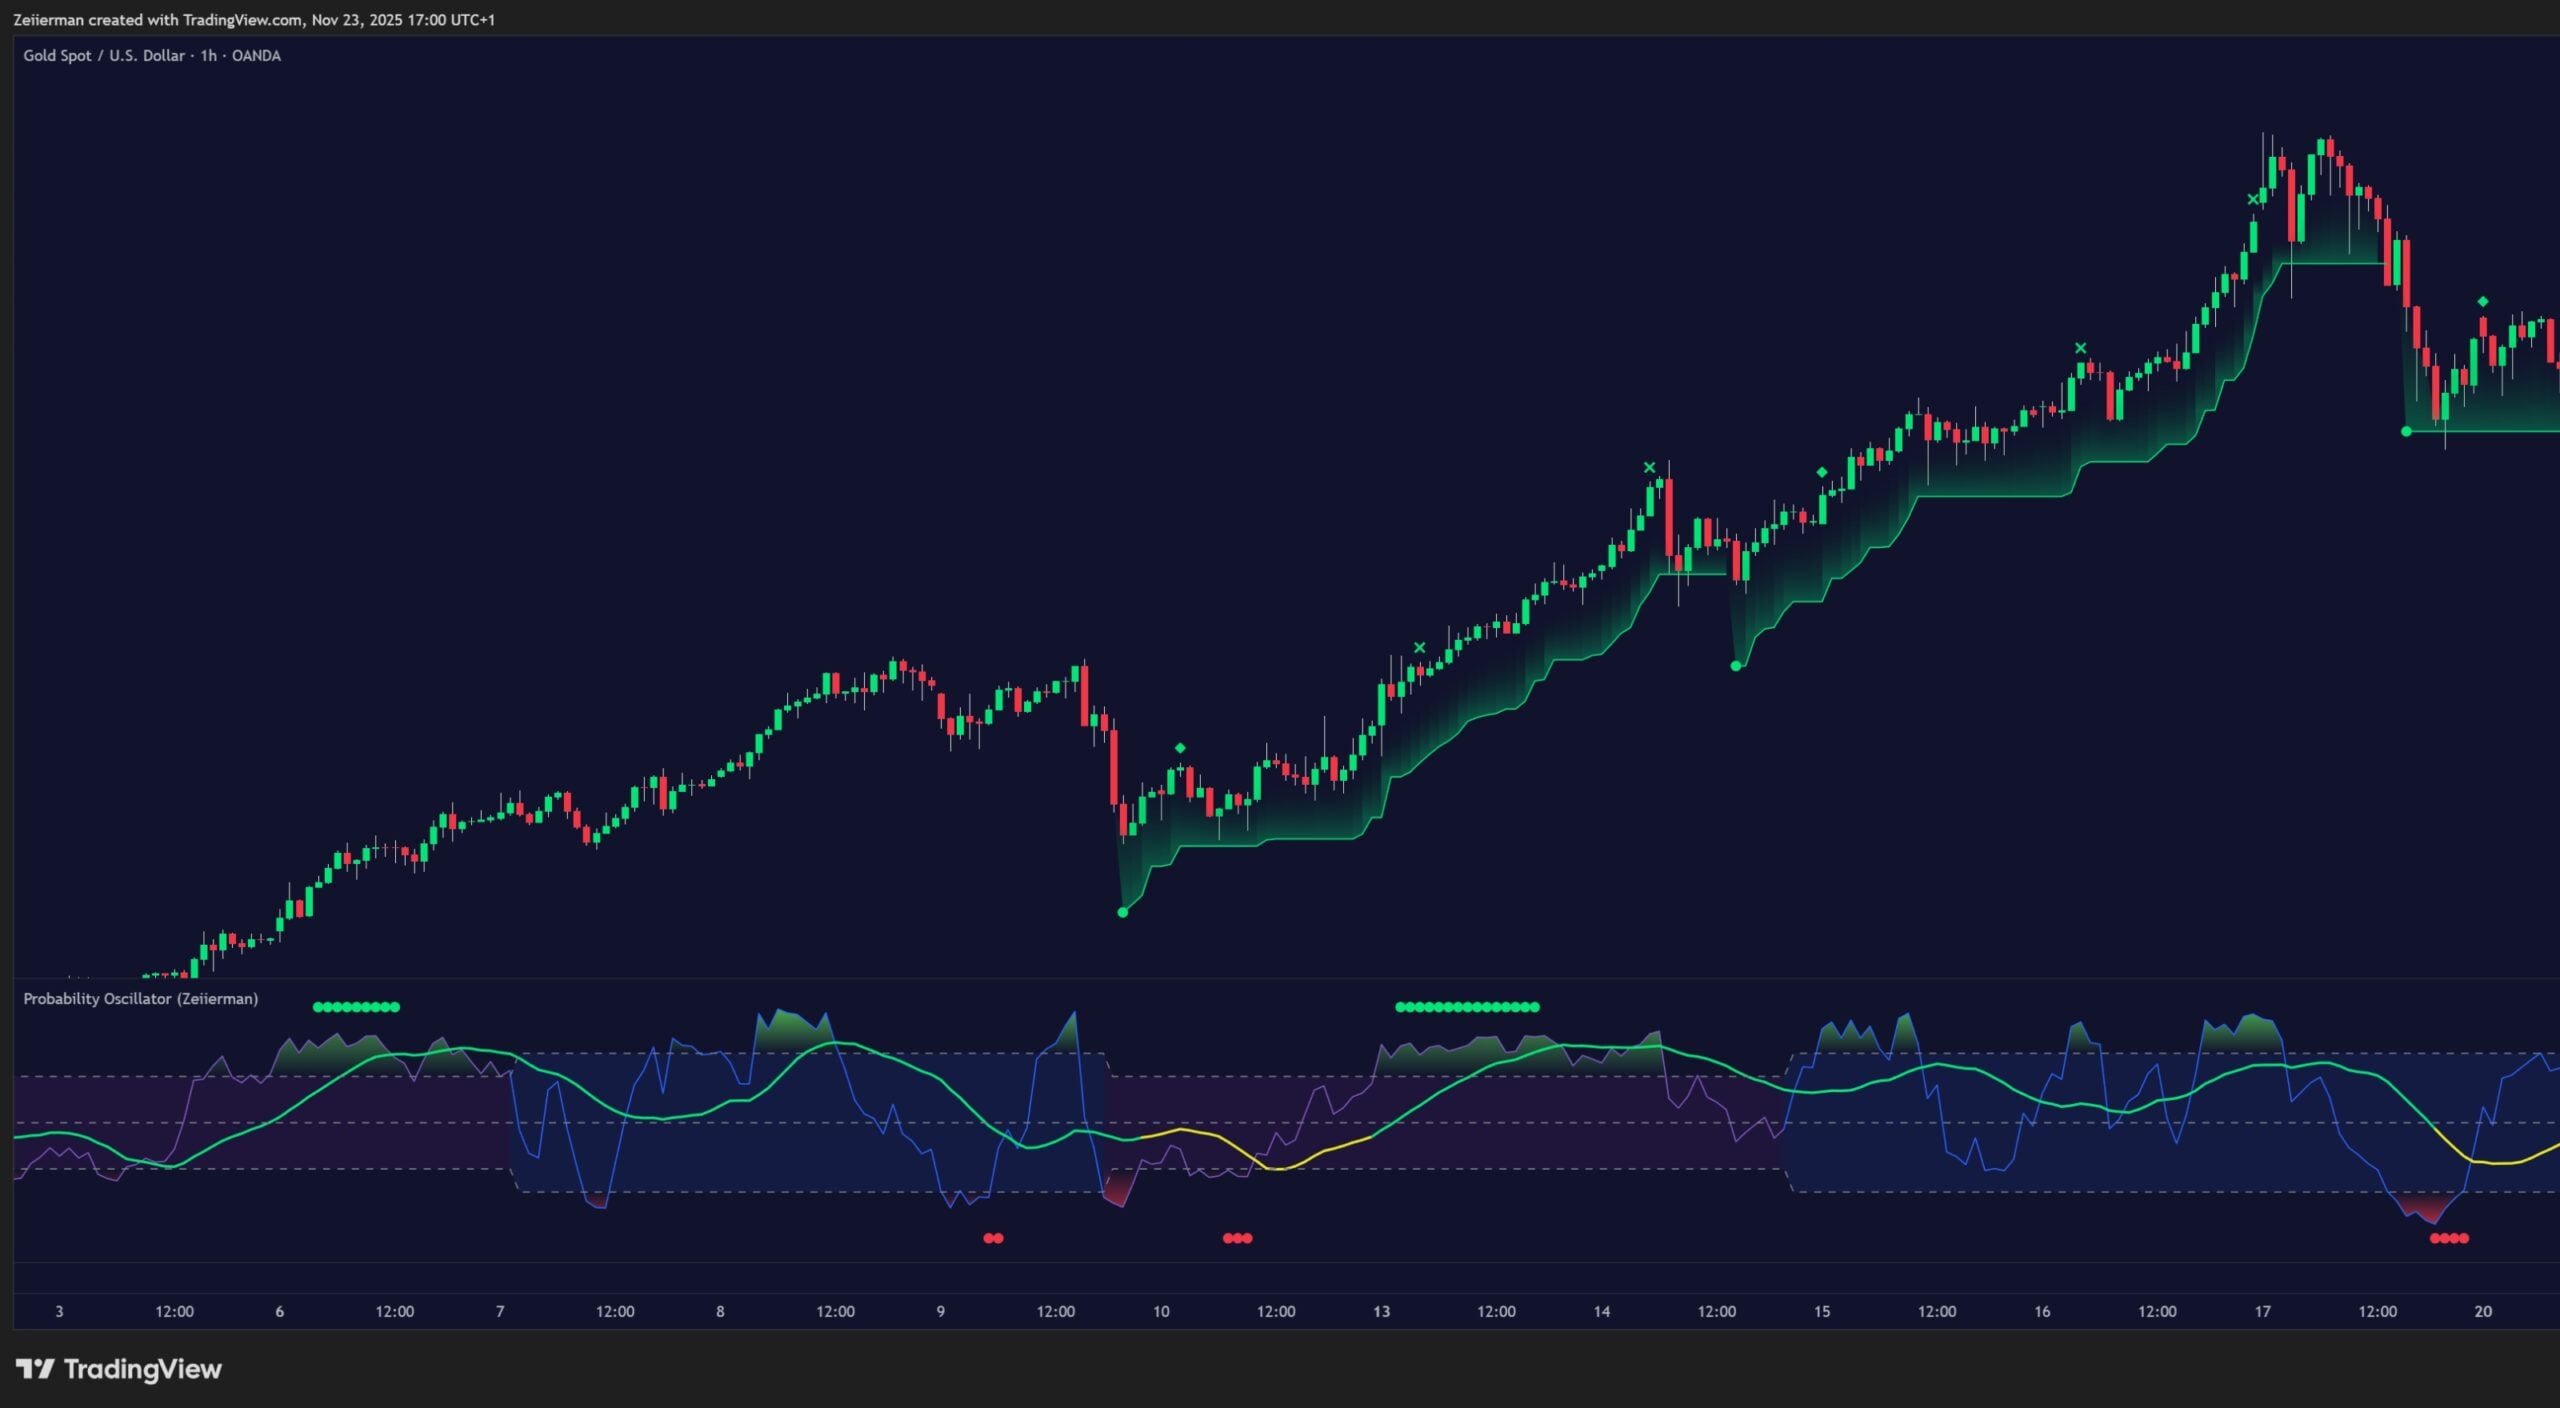This screenshot has width=2560, height=1408.
Task: Click the 12:00 label between dates 10 and 13
Action: coord(1276,1311)
